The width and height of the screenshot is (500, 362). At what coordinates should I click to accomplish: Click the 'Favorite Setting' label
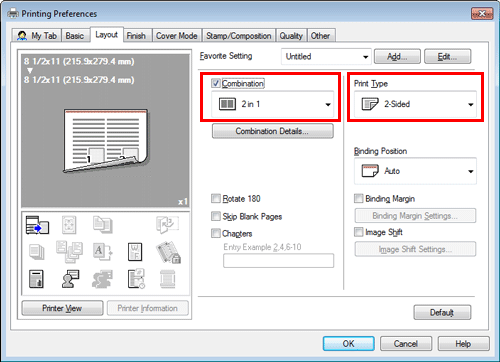226,56
